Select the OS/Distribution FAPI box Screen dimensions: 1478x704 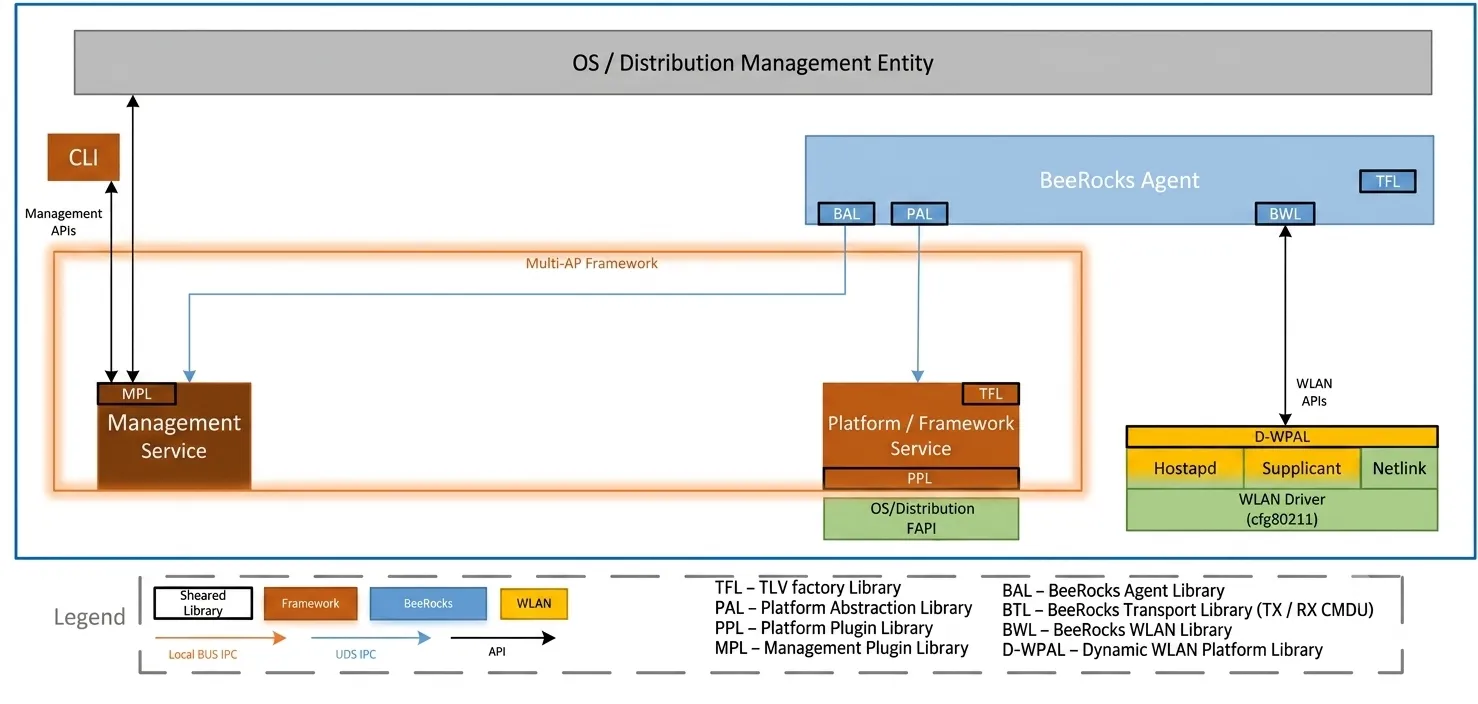click(x=921, y=518)
